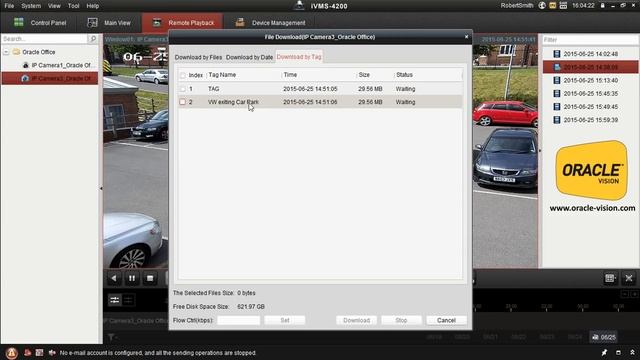The image size is (640, 360).
Task: Open the Control Panel tab
Action: pos(40,23)
